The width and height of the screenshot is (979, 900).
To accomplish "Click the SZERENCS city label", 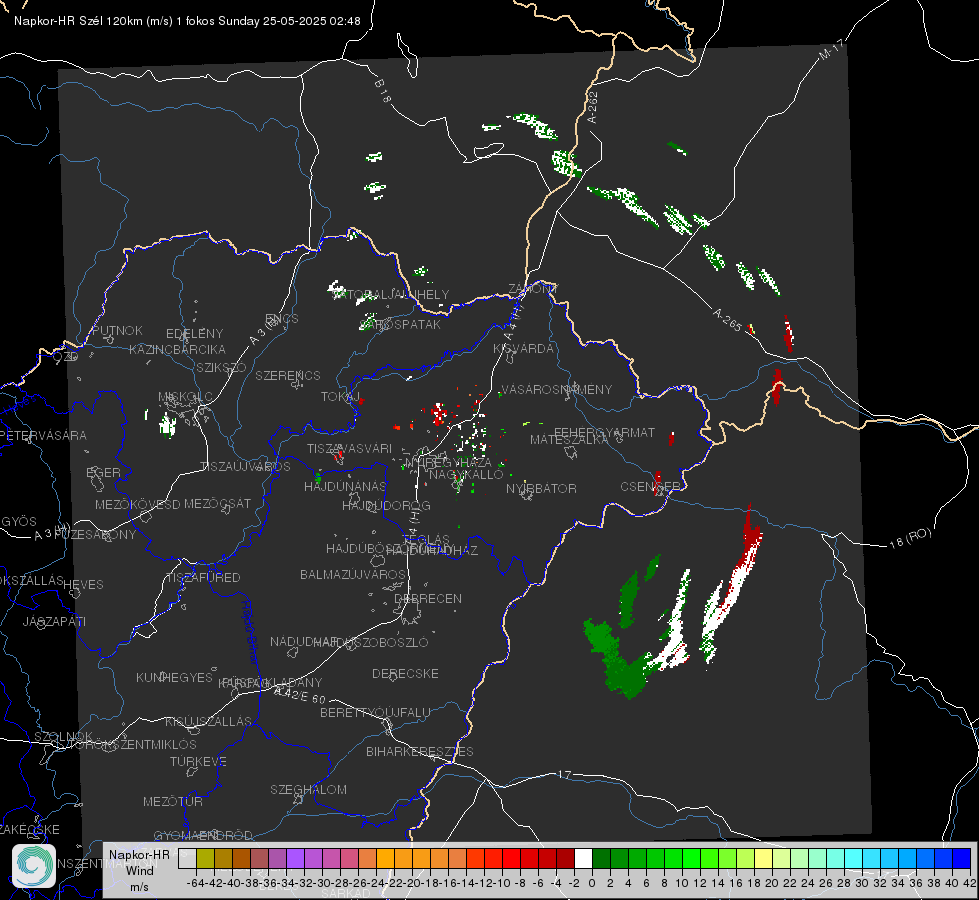I will pos(288,375).
